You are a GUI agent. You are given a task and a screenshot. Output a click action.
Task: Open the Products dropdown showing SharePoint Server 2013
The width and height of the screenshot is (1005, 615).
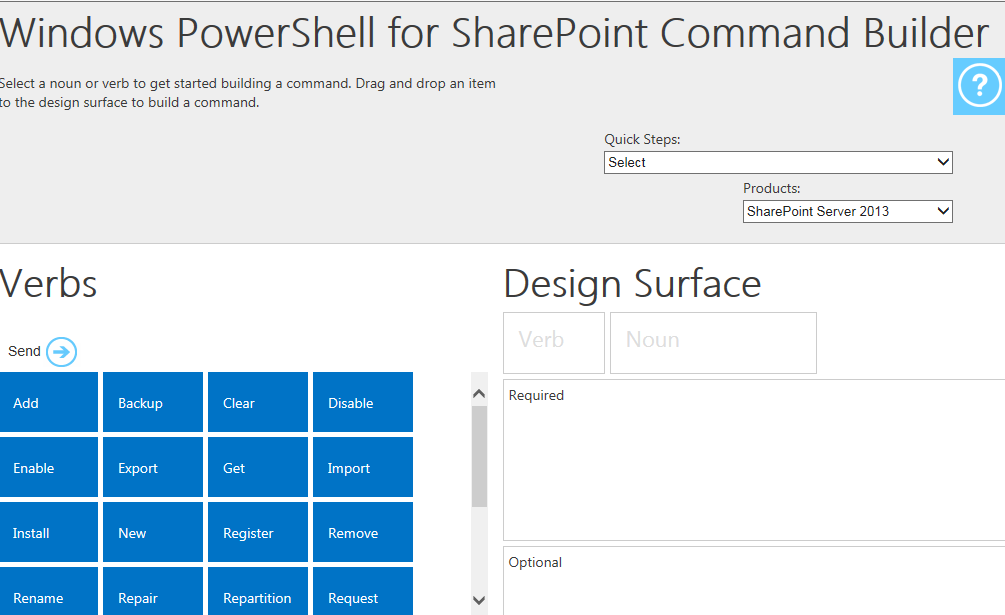[x=847, y=211]
